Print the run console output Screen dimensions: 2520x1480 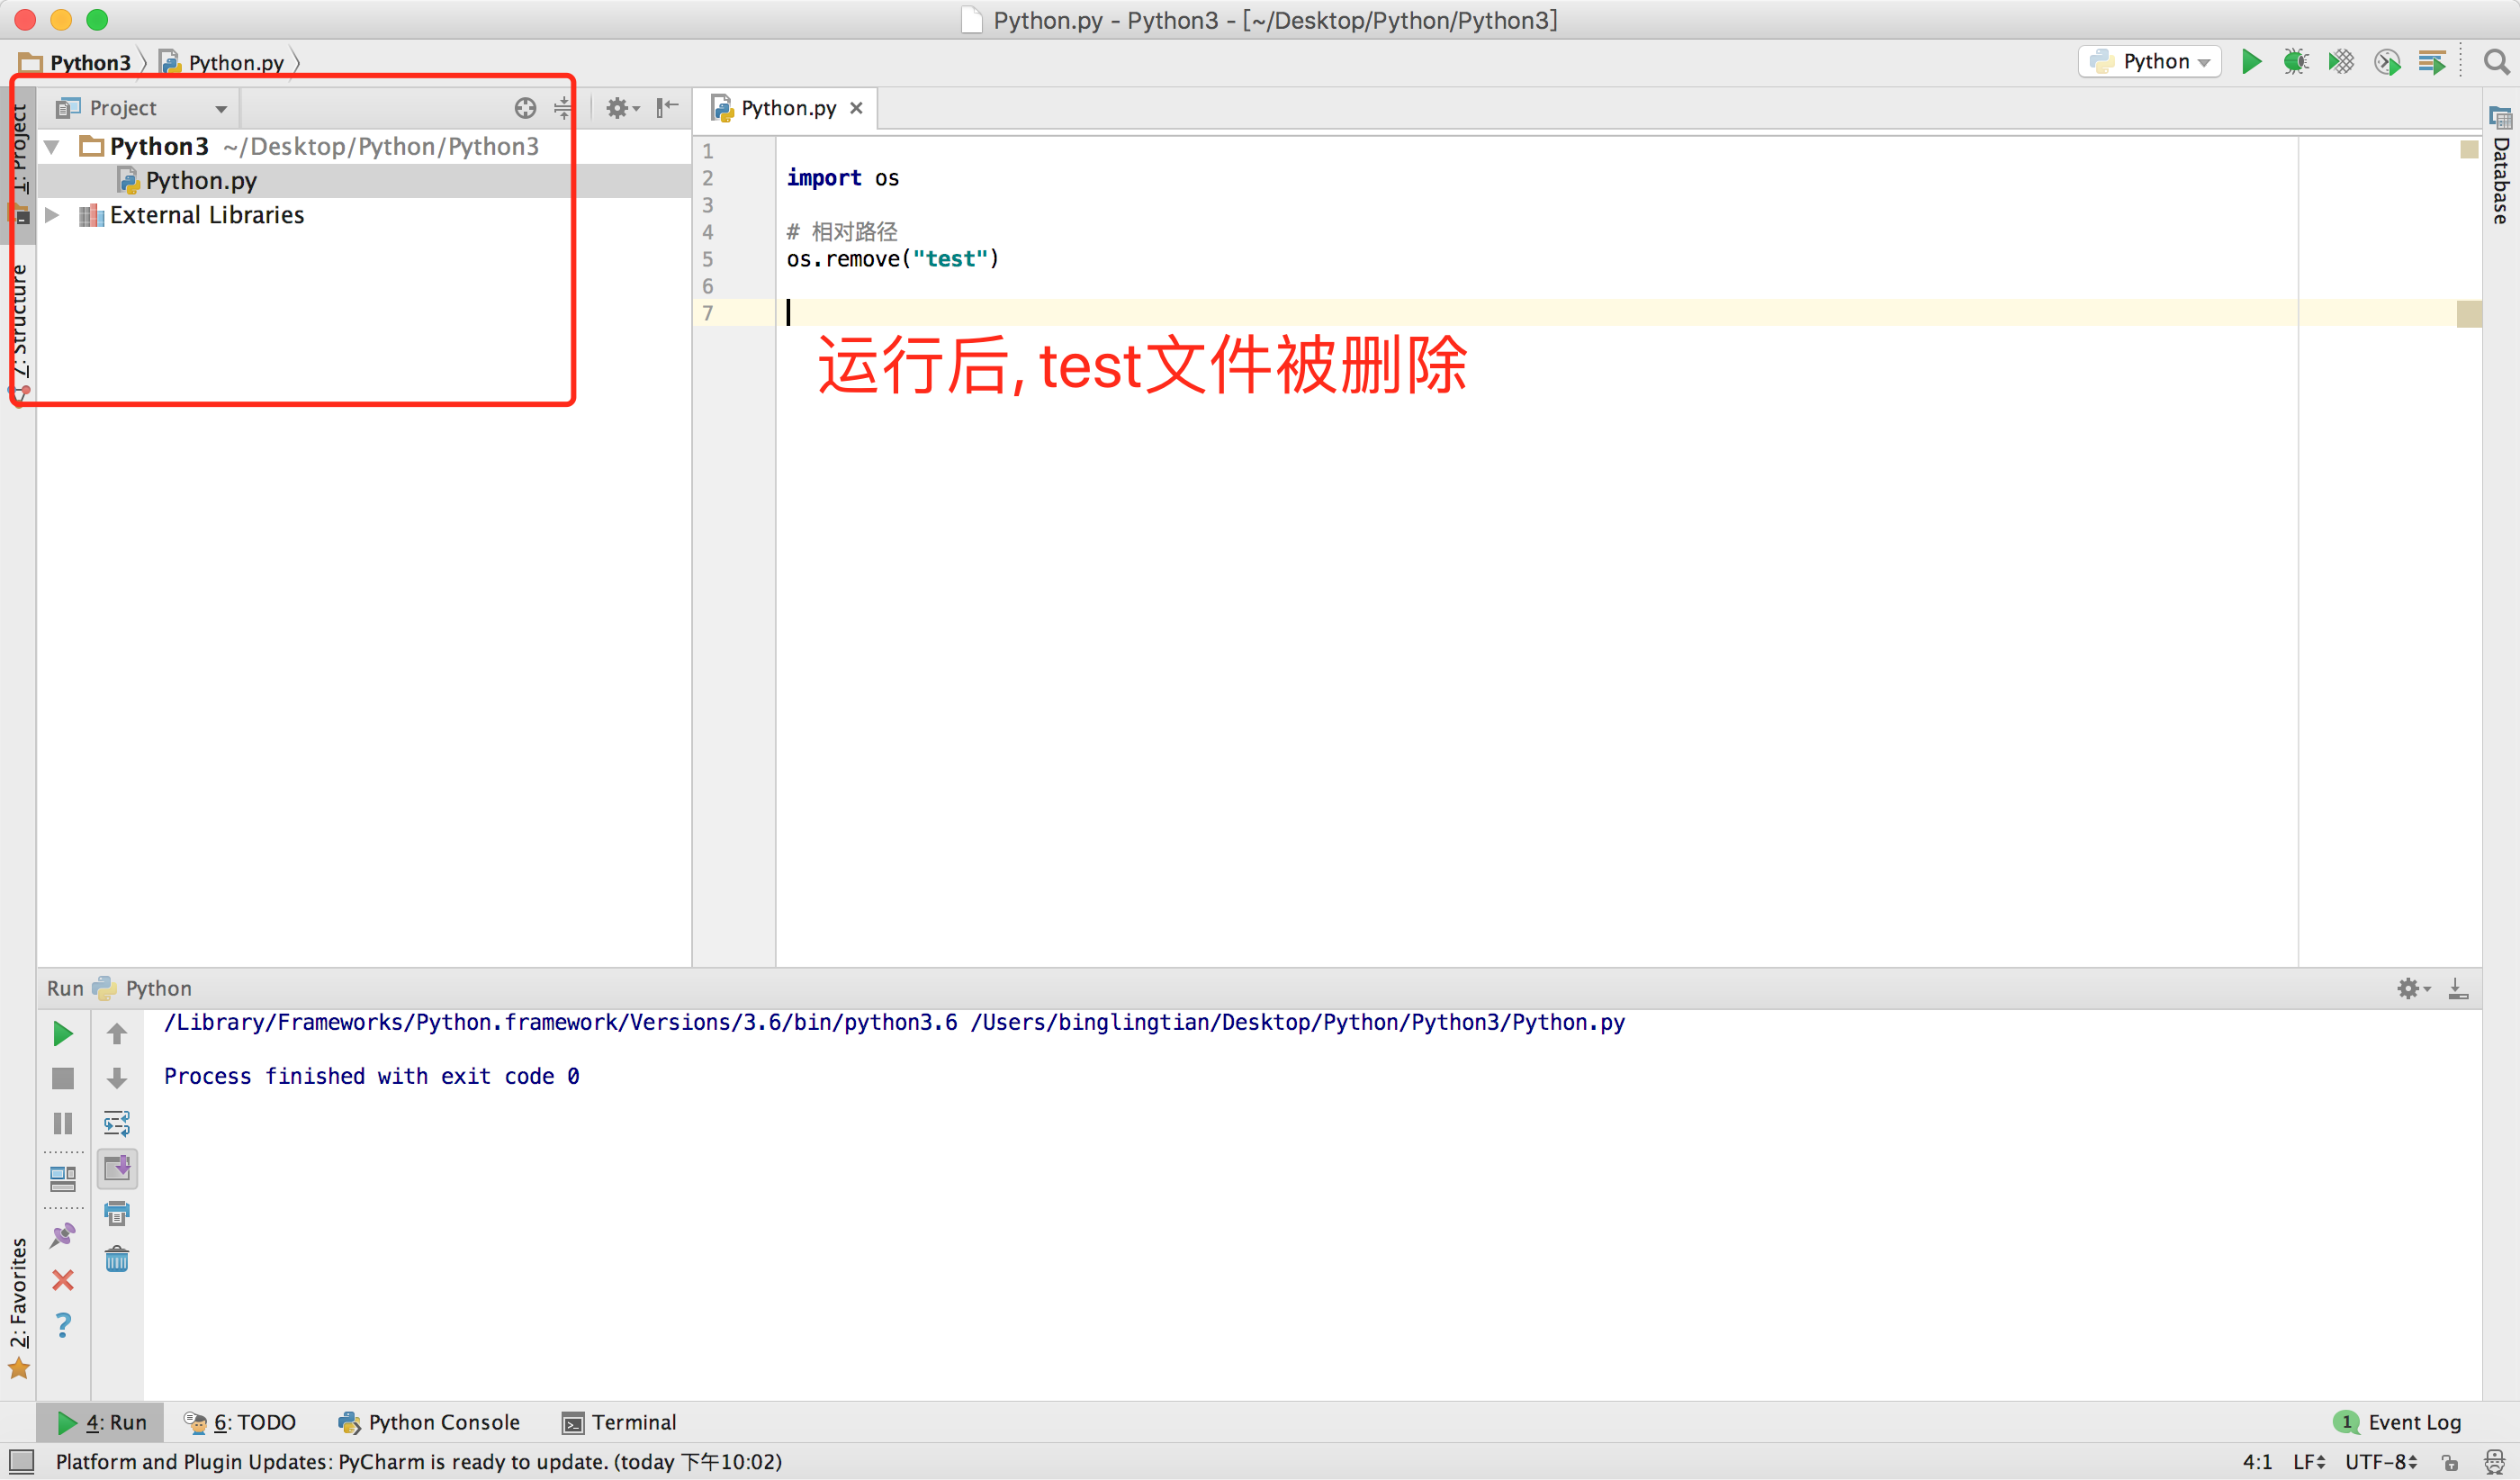pyautogui.click(x=117, y=1214)
